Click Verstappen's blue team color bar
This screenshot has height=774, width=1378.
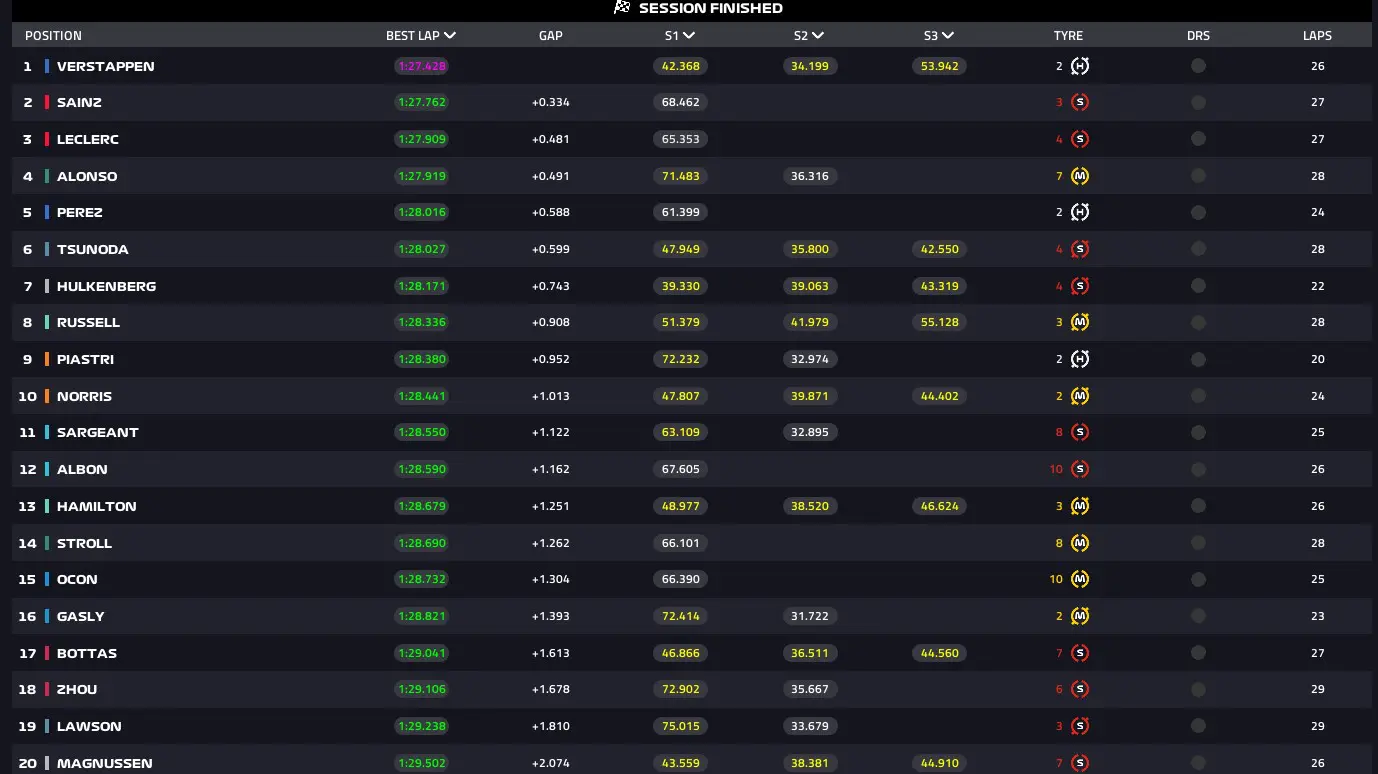point(47,66)
